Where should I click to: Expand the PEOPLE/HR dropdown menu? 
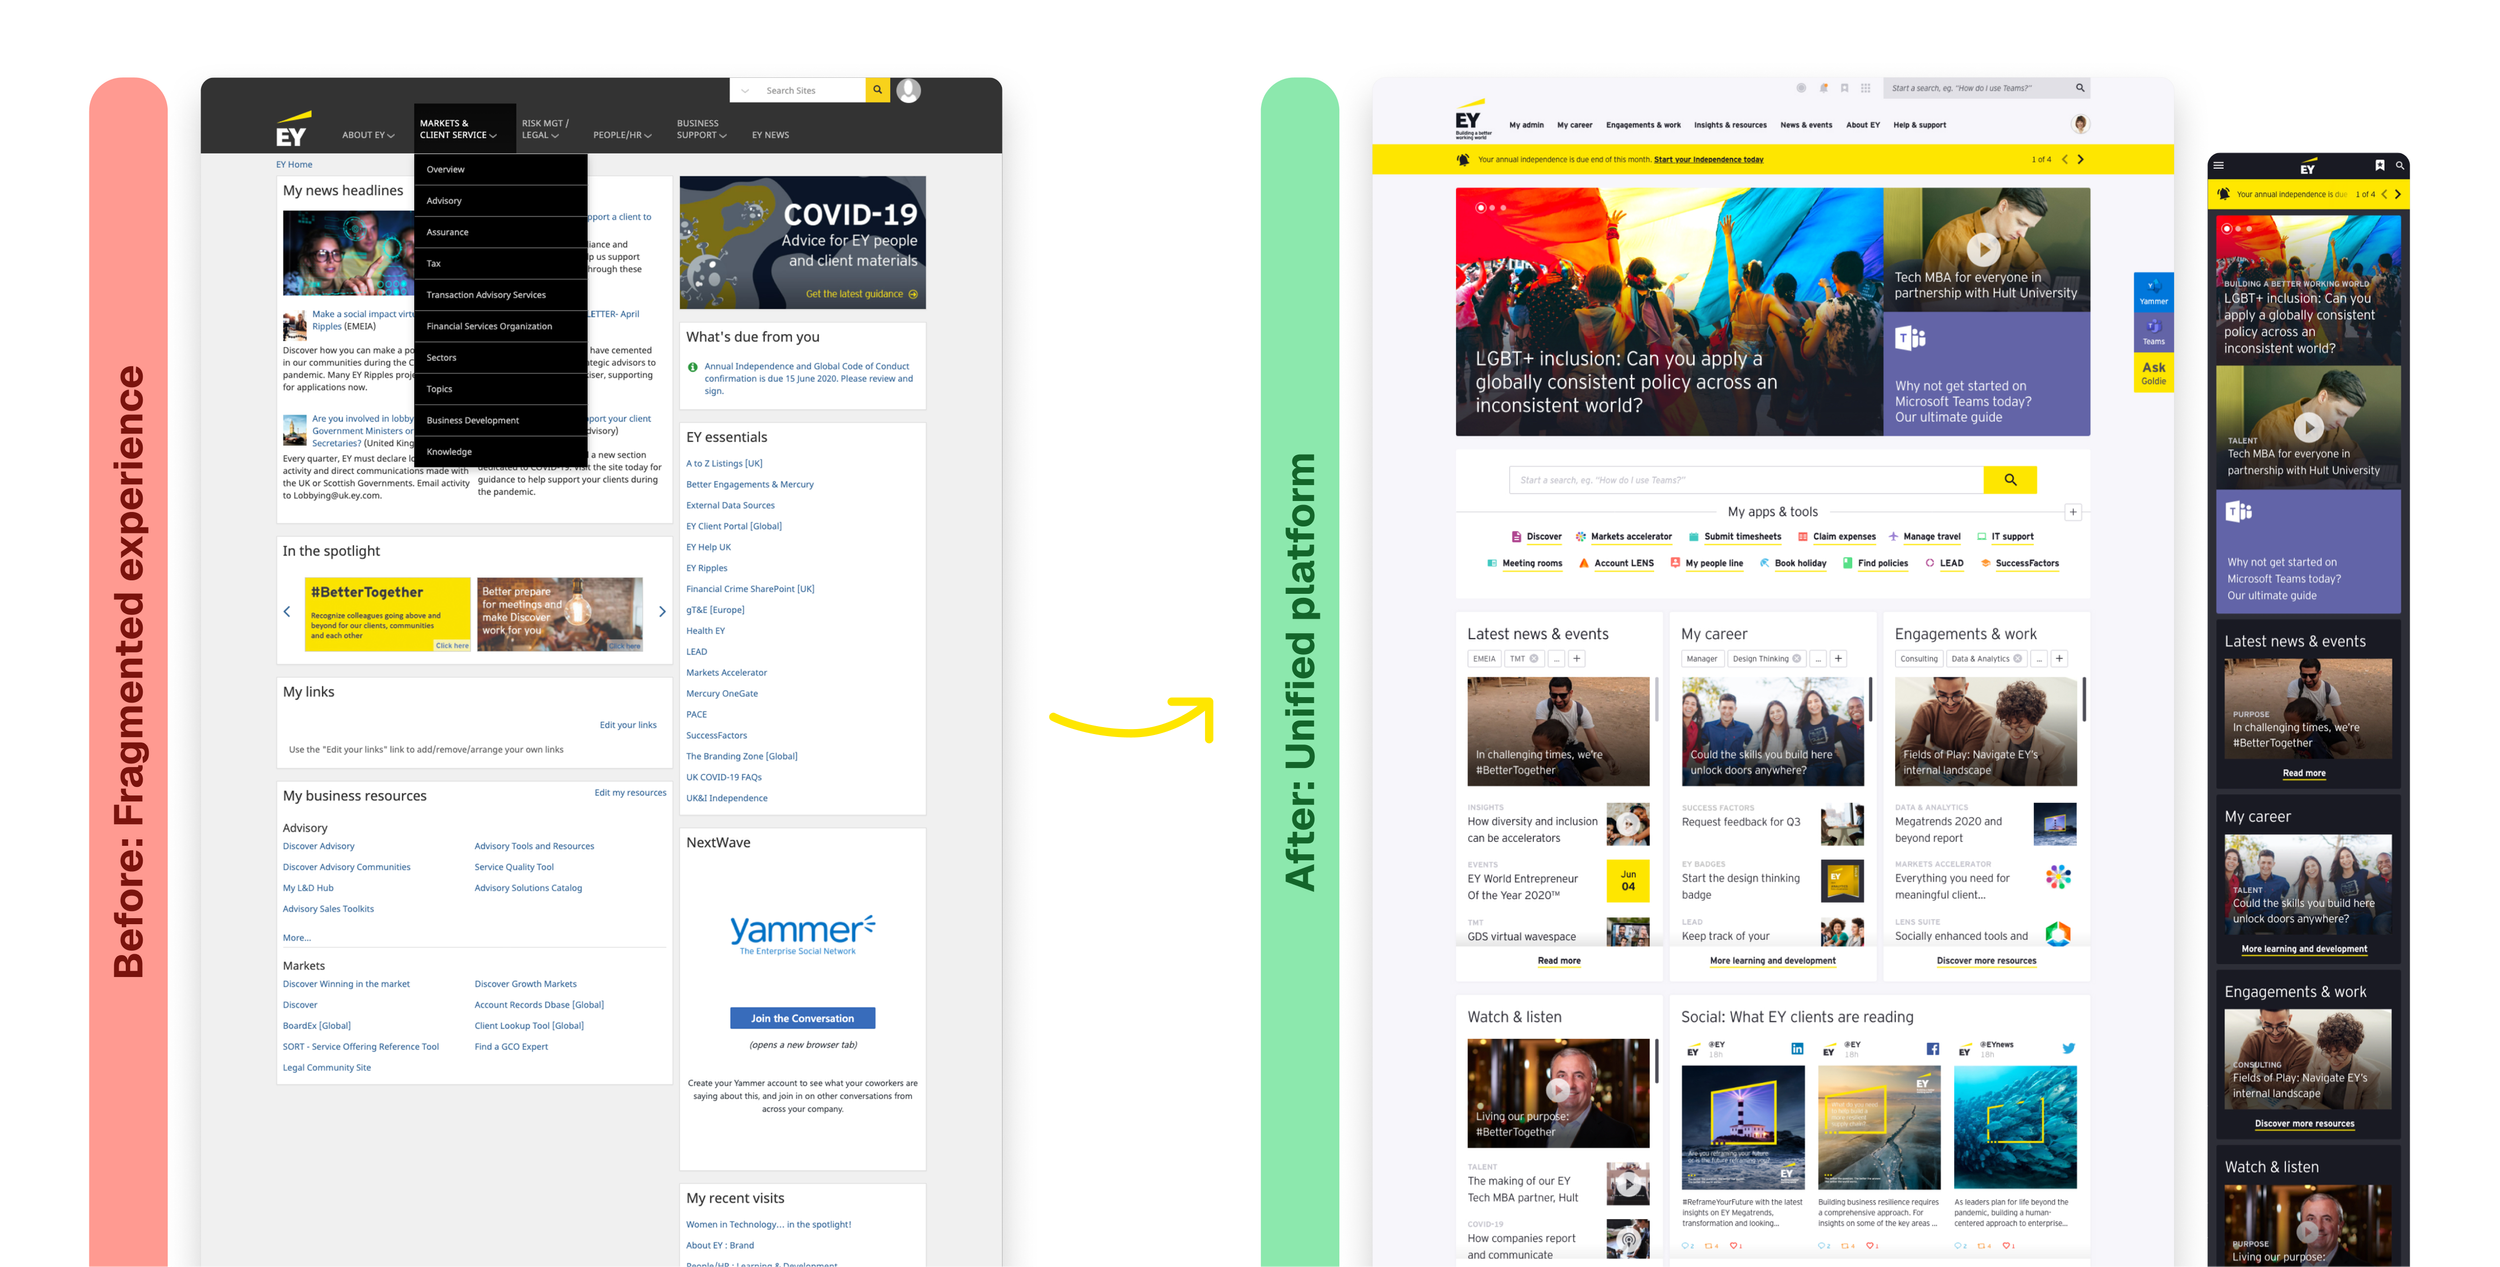[x=621, y=135]
